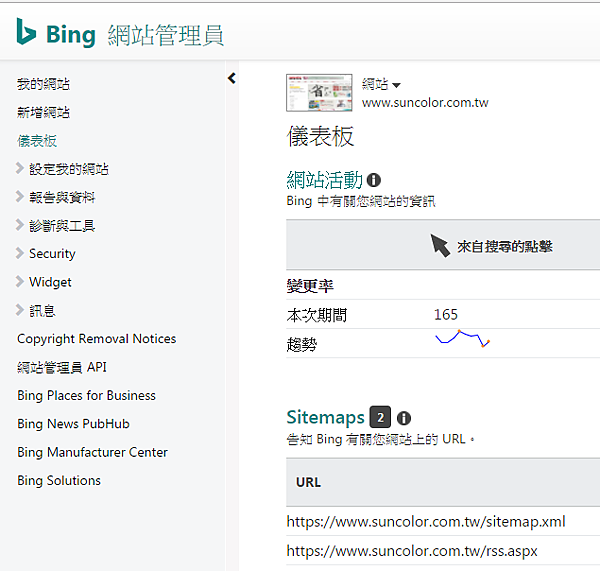Collapse the sidebar with the arrow
Image resolution: width=600 pixels, height=571 pixels.
[231, 78]
